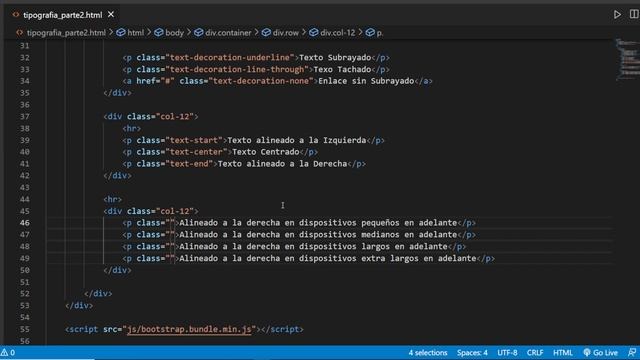
Task: Open the html breadcrumb element
Action: tap(136, 33)
